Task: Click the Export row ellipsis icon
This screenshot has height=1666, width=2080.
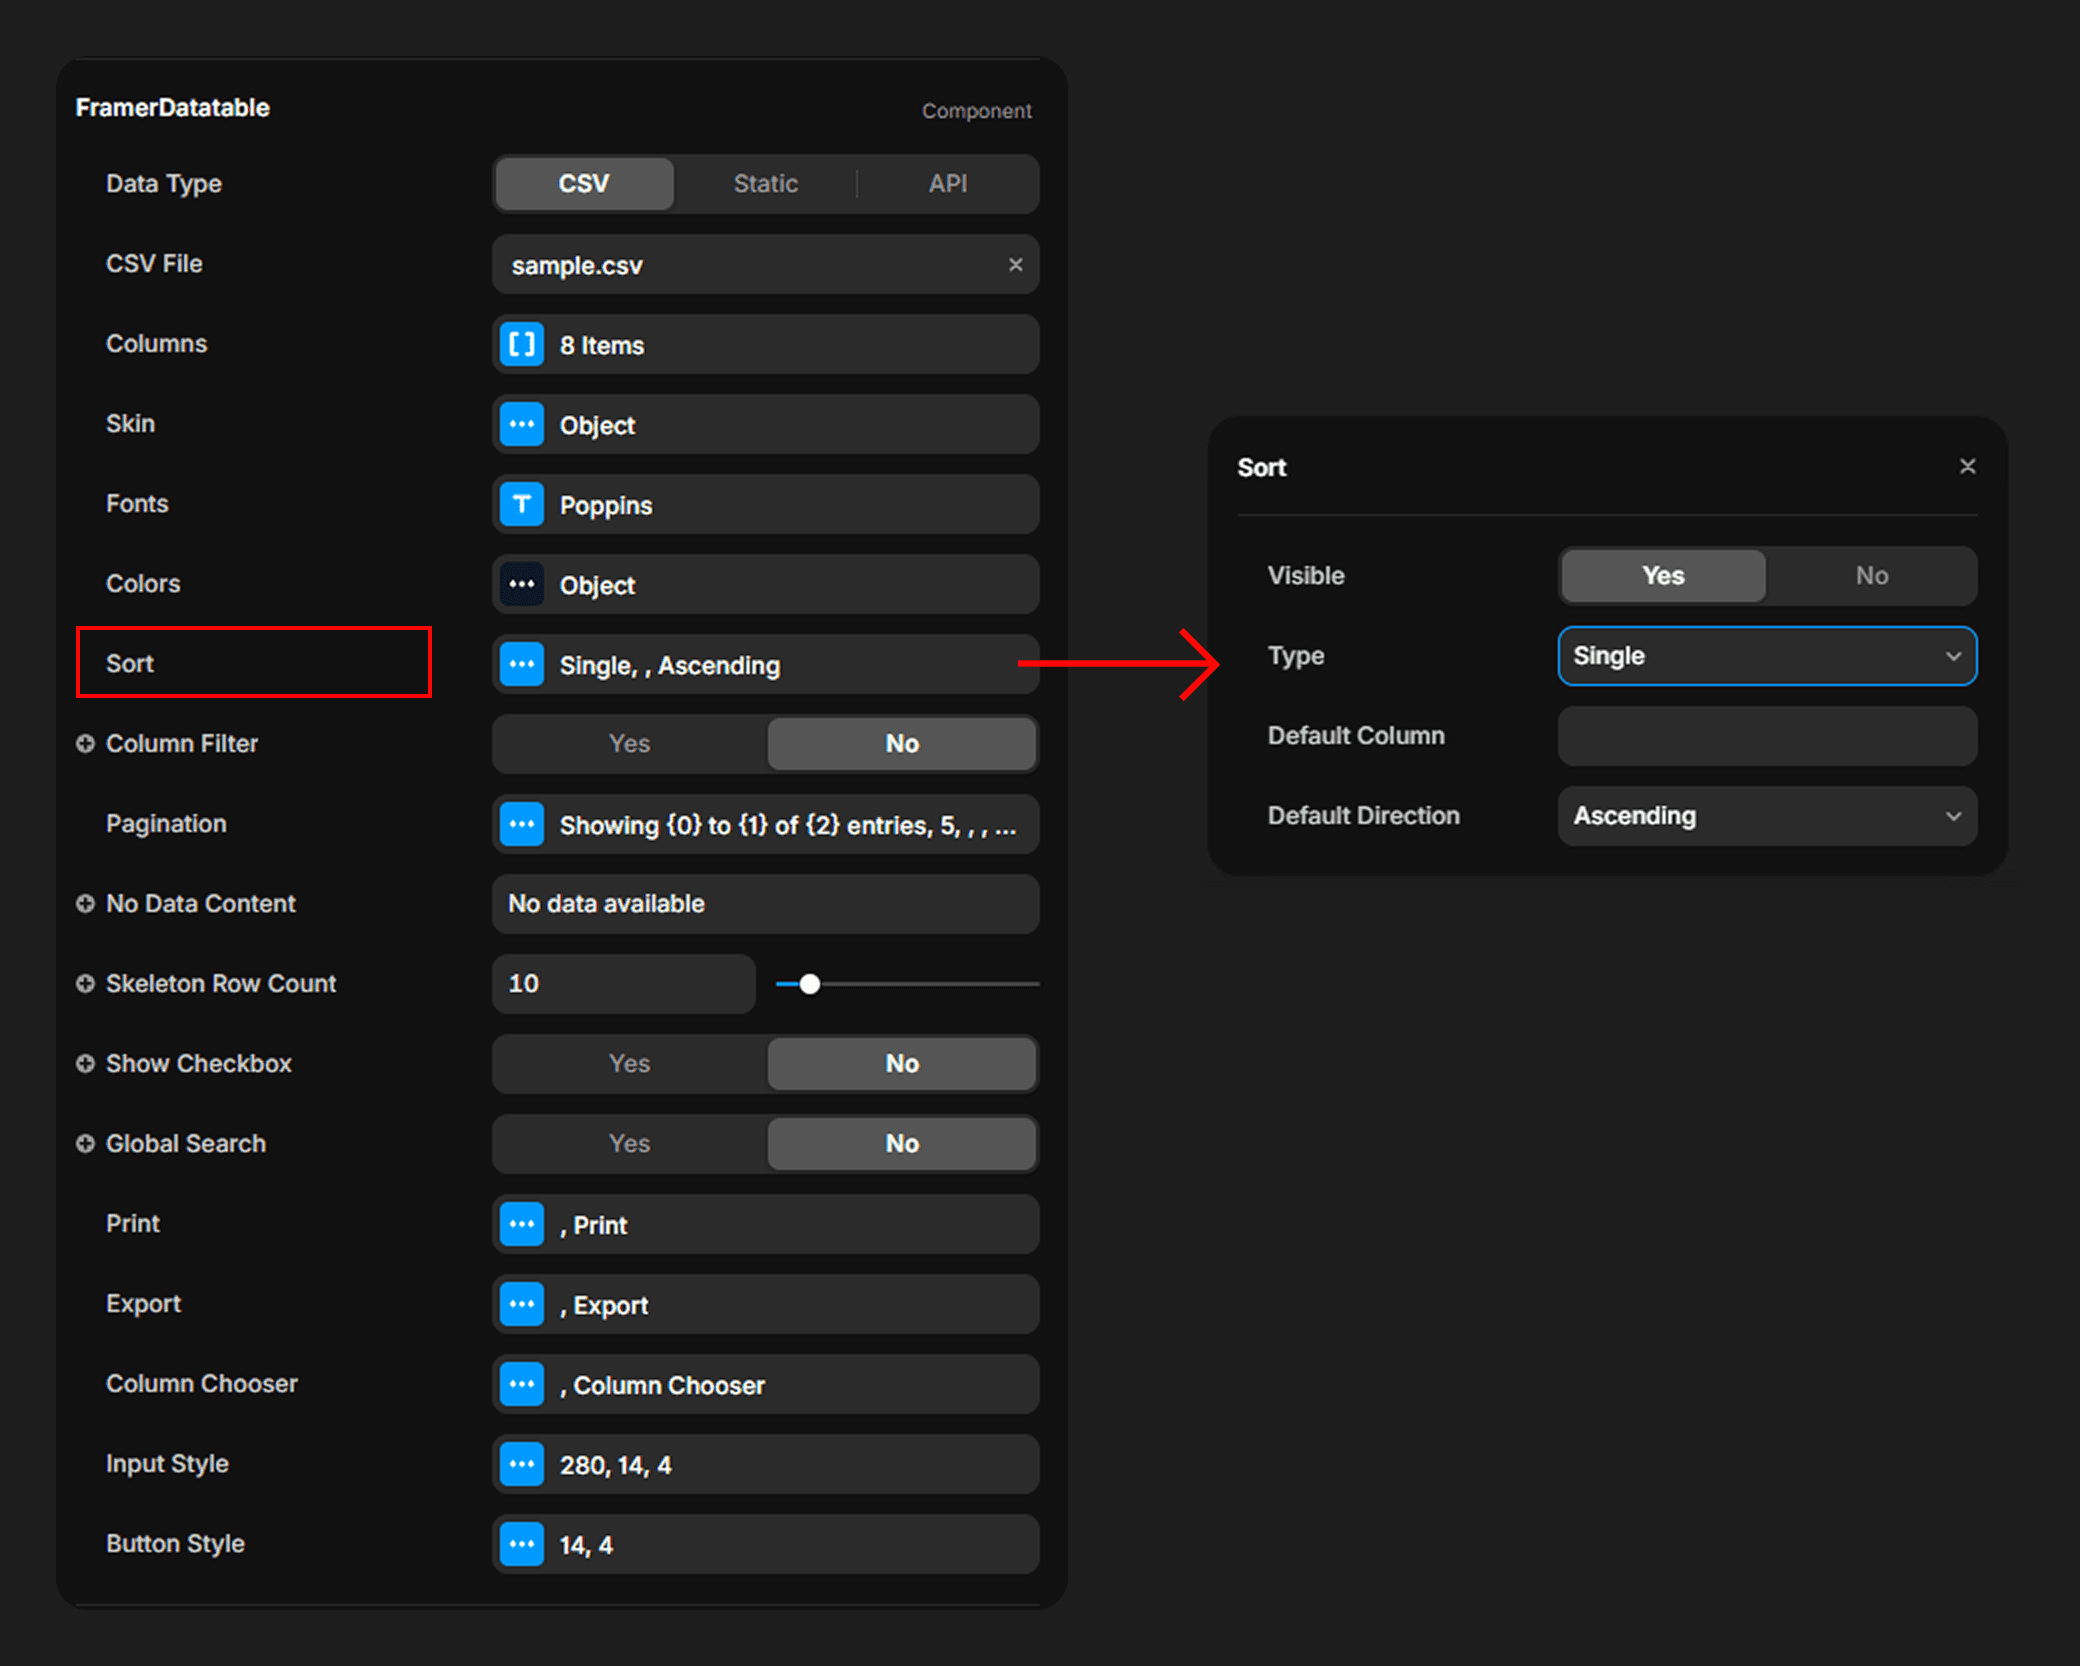Action: coord(521,1304)
